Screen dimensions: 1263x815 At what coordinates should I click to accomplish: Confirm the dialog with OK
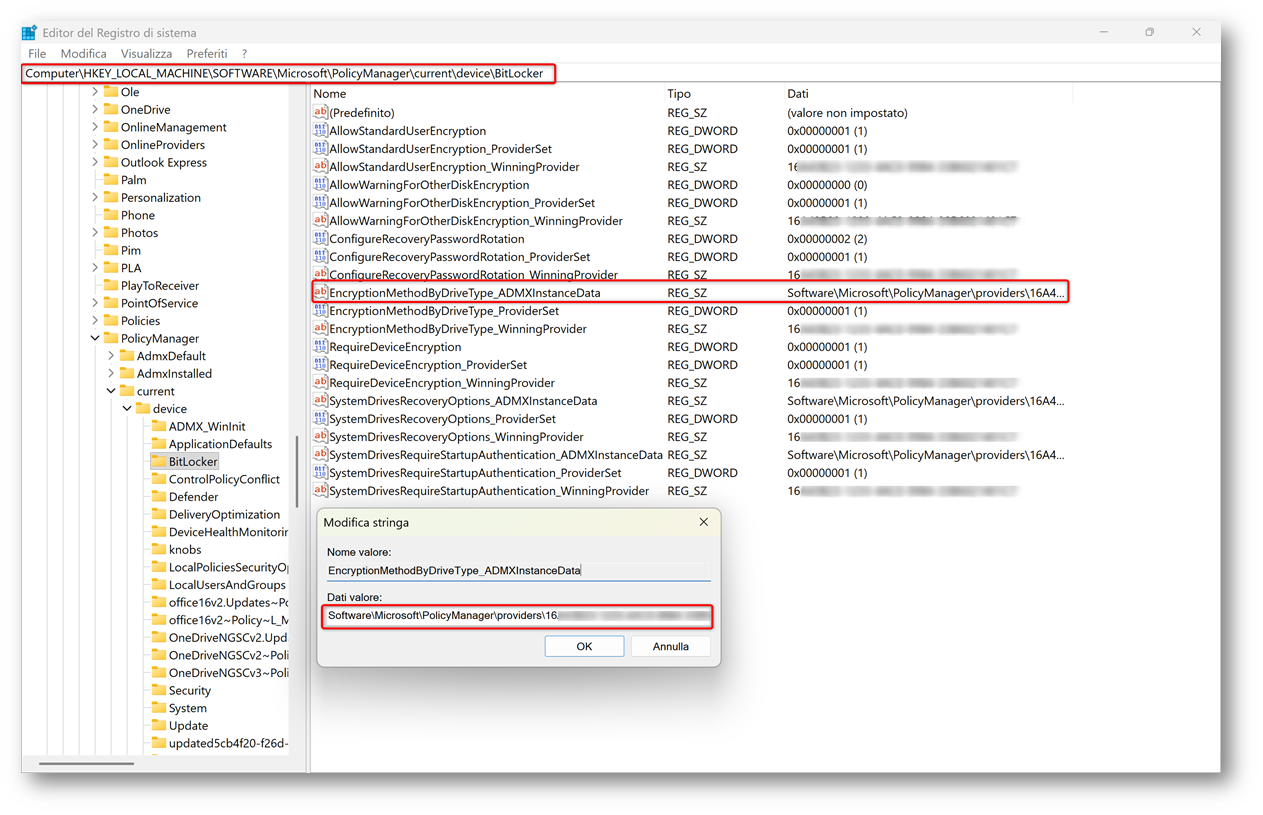click(584, 646)
